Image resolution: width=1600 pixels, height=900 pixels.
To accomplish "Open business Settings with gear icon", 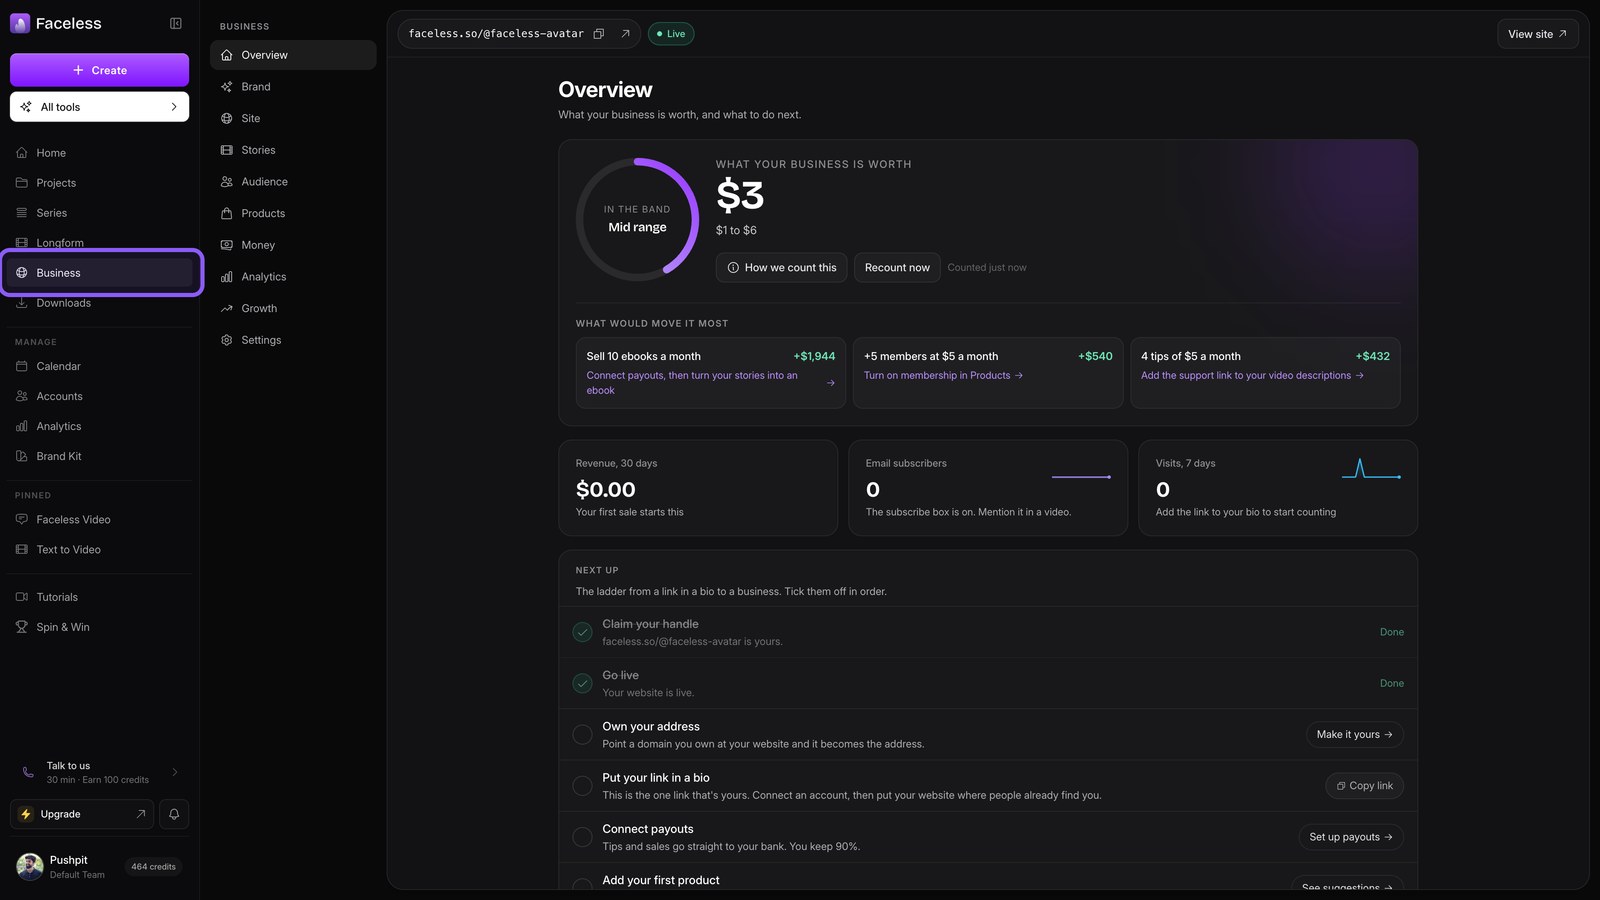I will (x=293, y=340).
